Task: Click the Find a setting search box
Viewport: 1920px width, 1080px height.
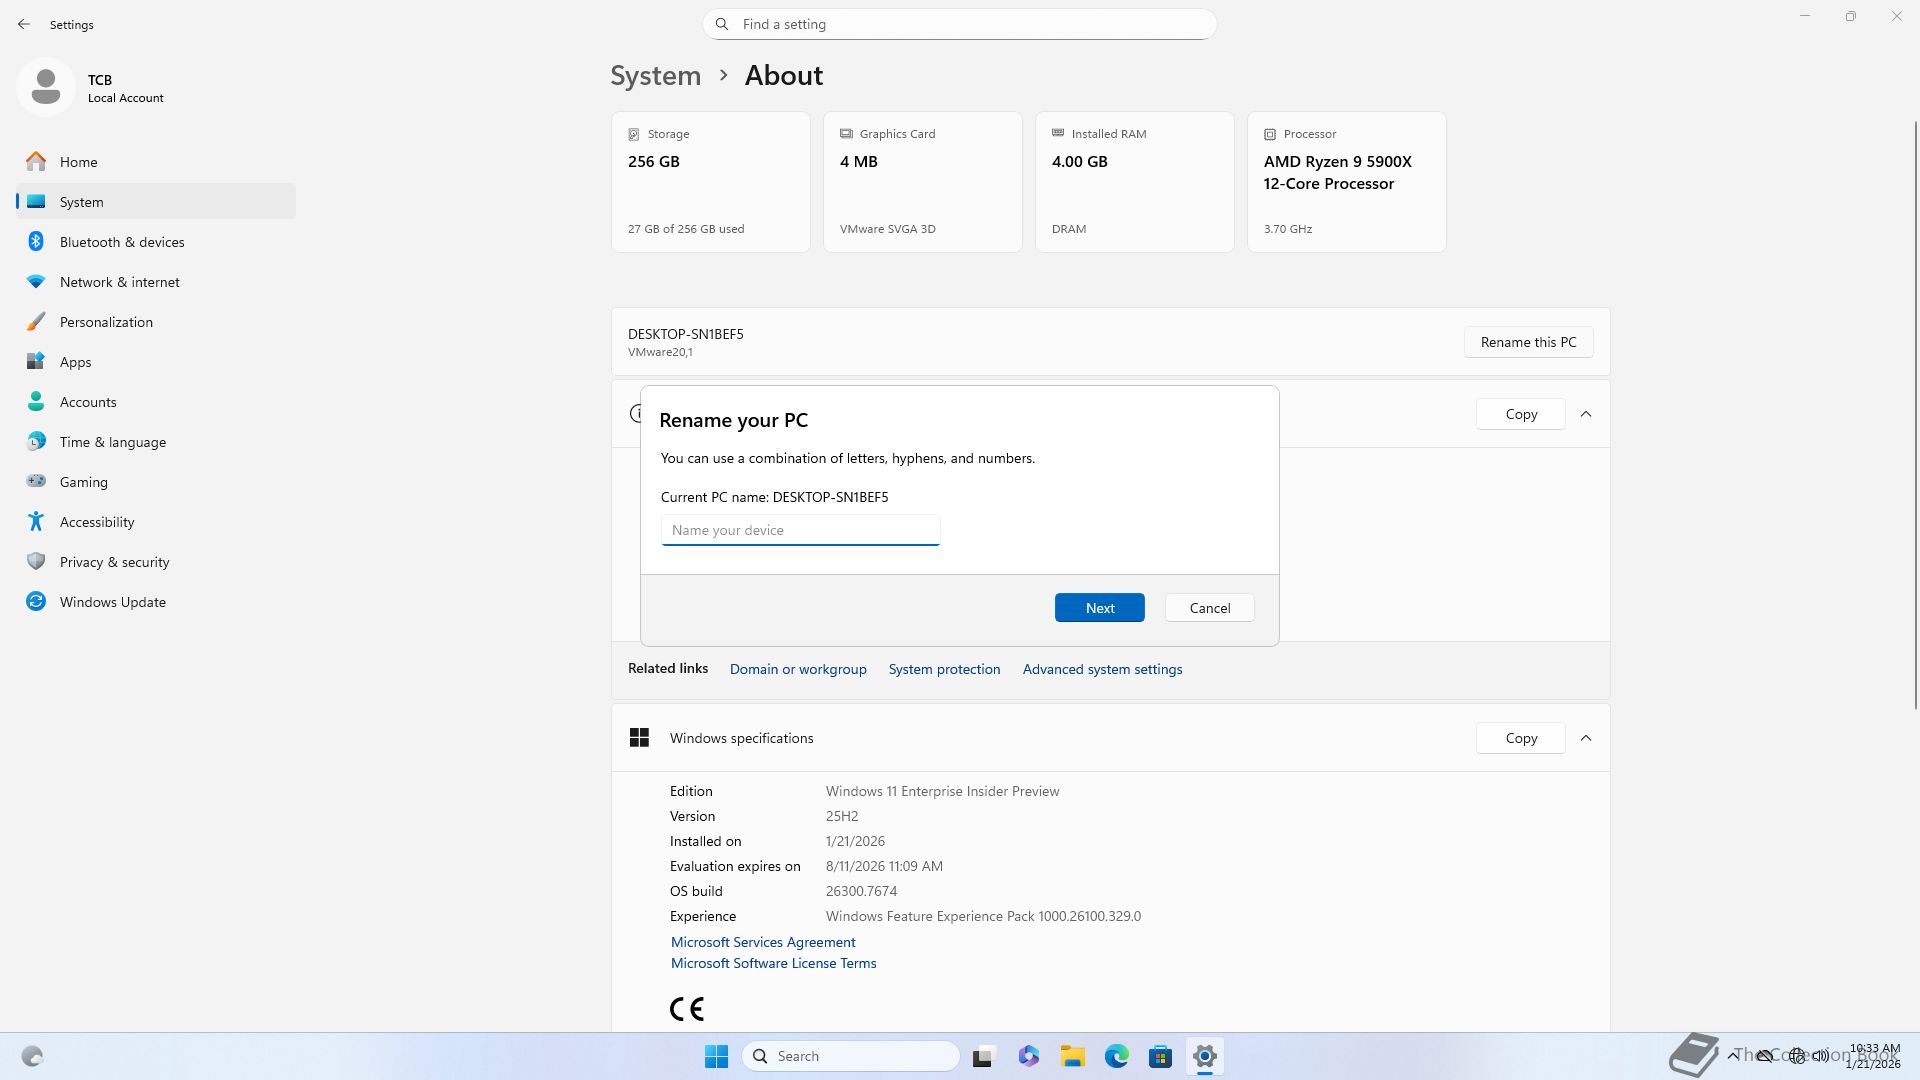Action: click(960, 24)
